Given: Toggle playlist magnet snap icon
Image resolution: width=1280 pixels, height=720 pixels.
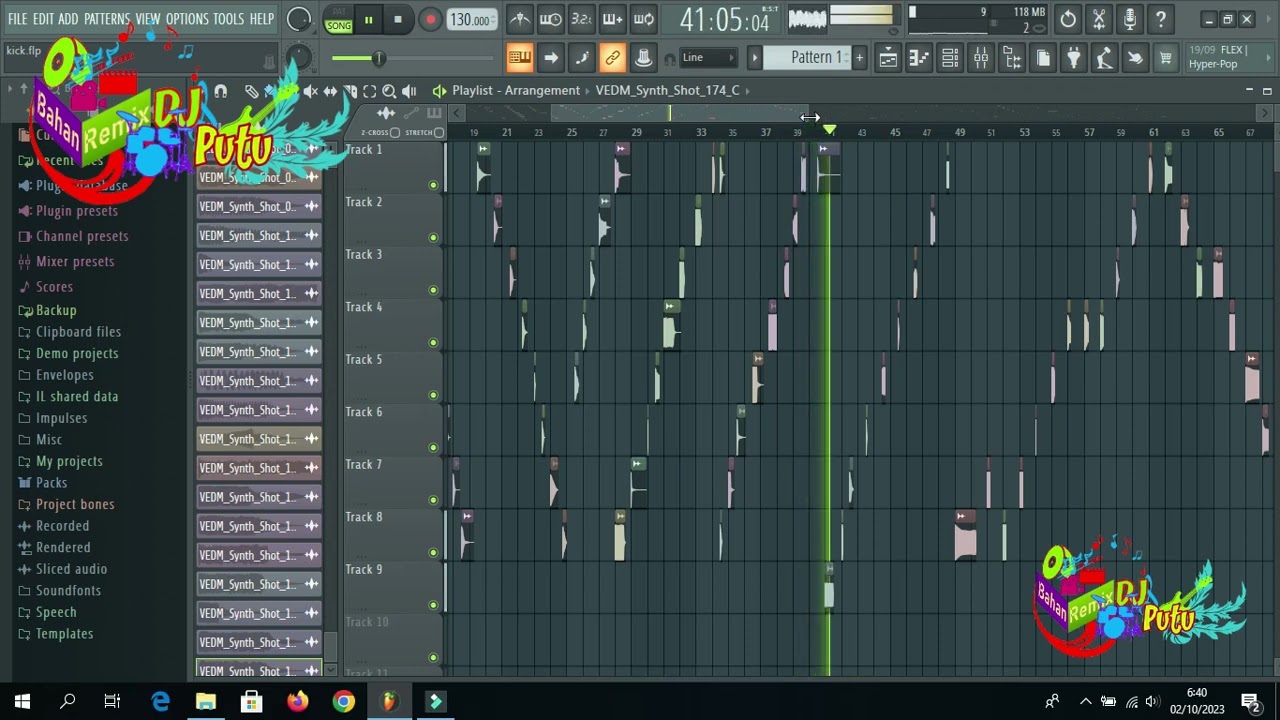Looking at the screenshot, I should 220,92.
